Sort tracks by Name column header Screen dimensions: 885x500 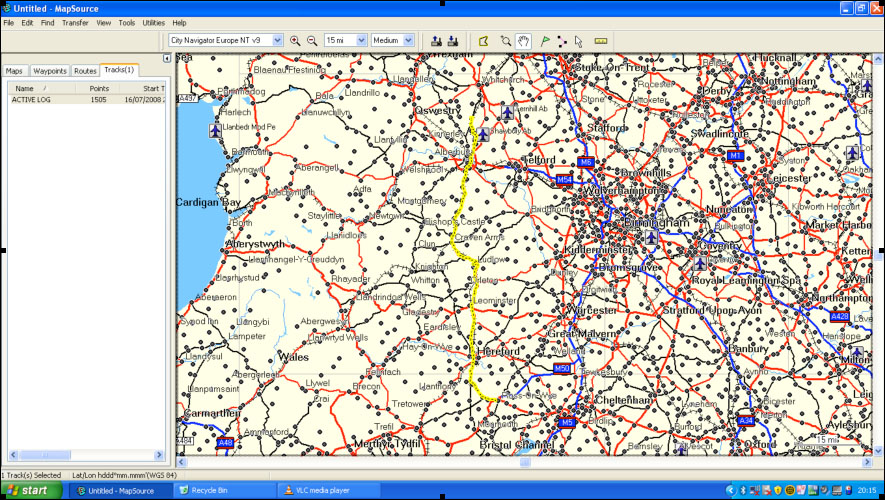click(41, 88)
